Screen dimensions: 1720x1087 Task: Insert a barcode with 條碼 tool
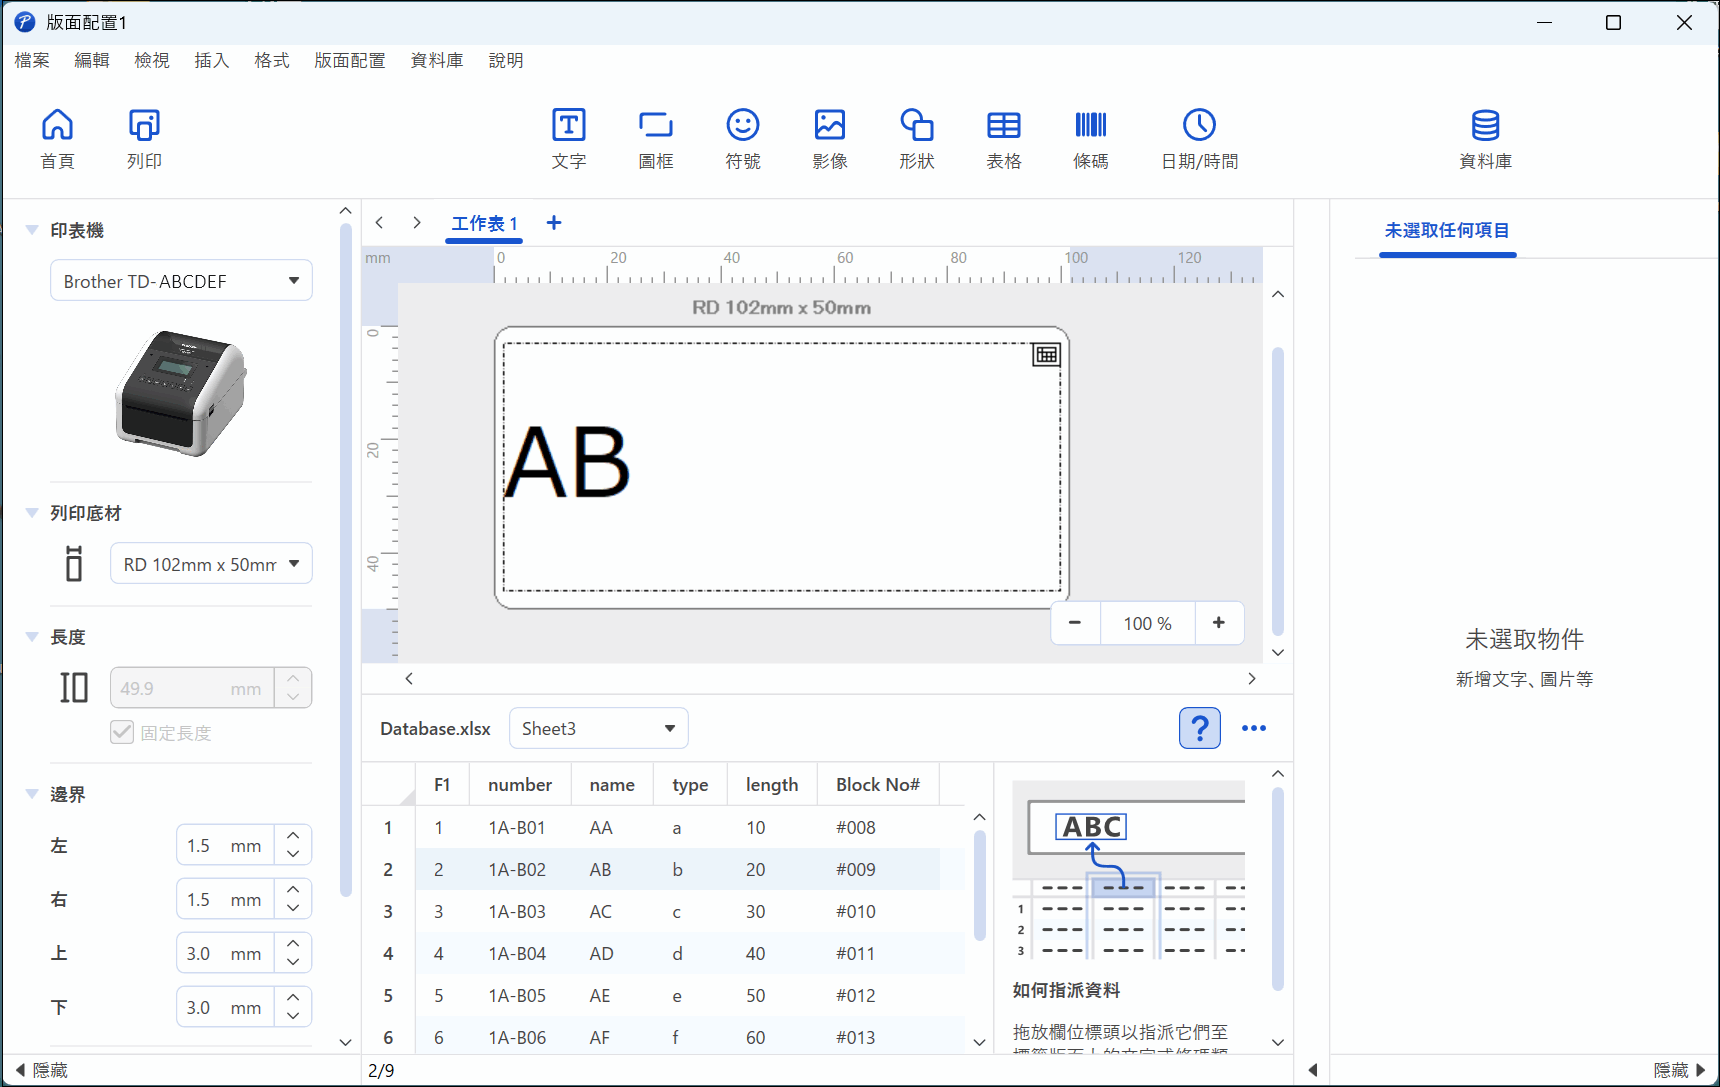tap(1090, 138)
